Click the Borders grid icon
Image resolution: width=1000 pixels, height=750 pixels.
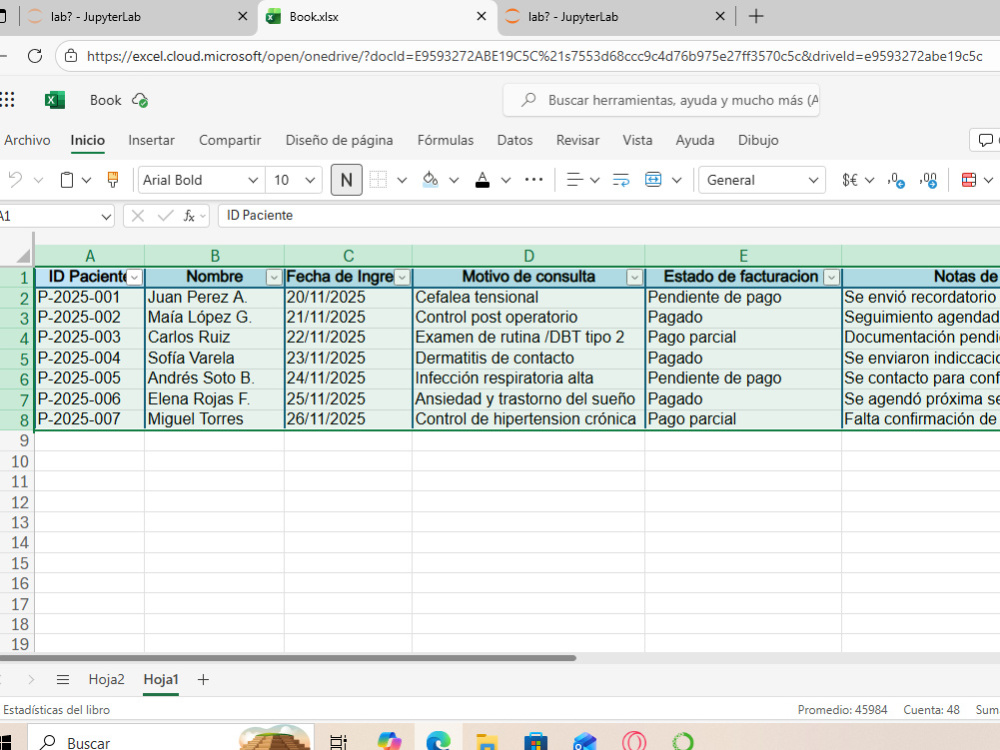(378, 180)
